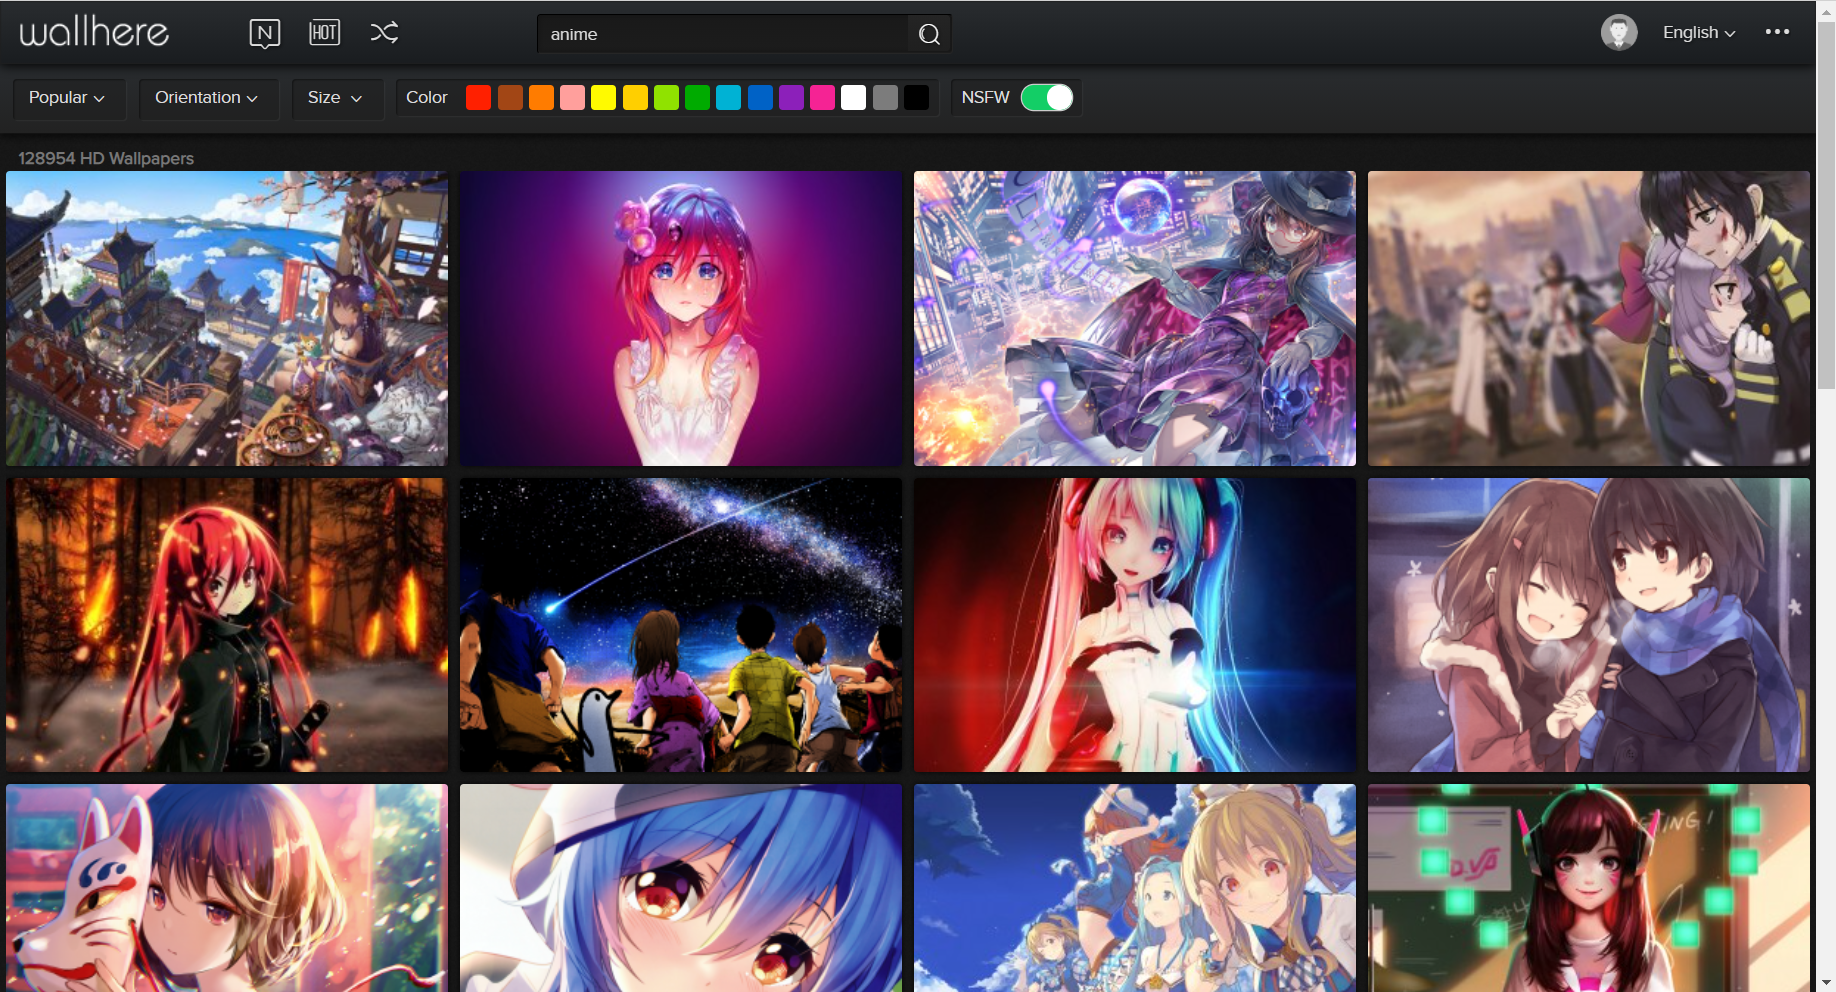Filter by magenta pink color swatch
1836x992 pixels.
pos(822,98)
